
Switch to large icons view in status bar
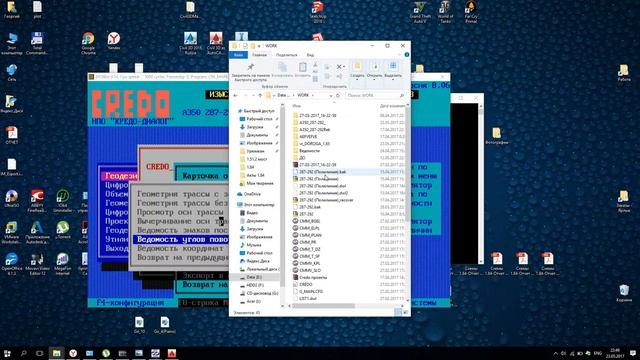(405, 313)
